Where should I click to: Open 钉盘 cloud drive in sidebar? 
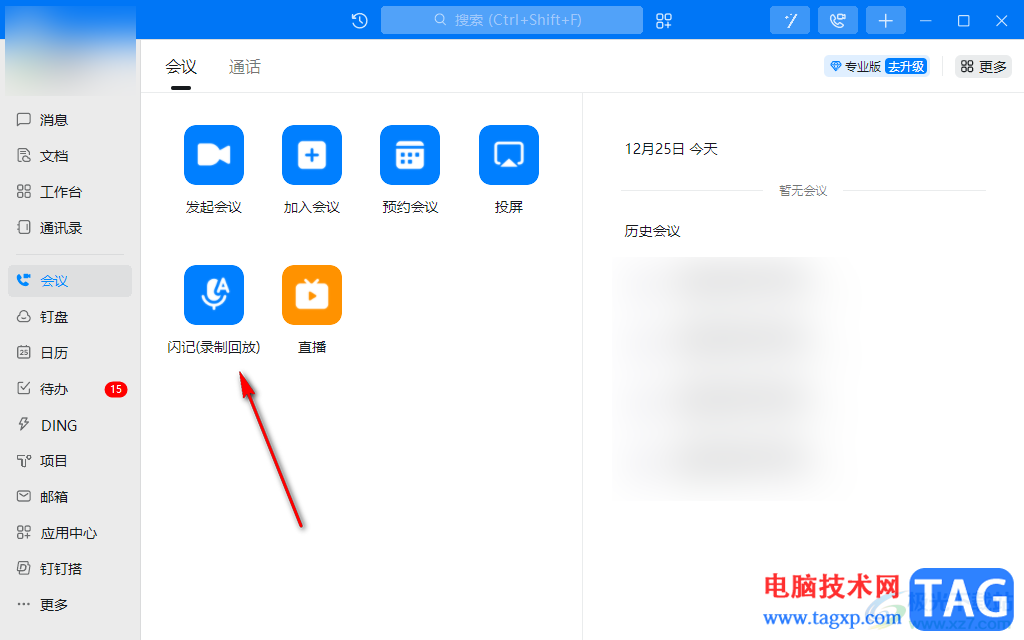(x=70, y=317)
